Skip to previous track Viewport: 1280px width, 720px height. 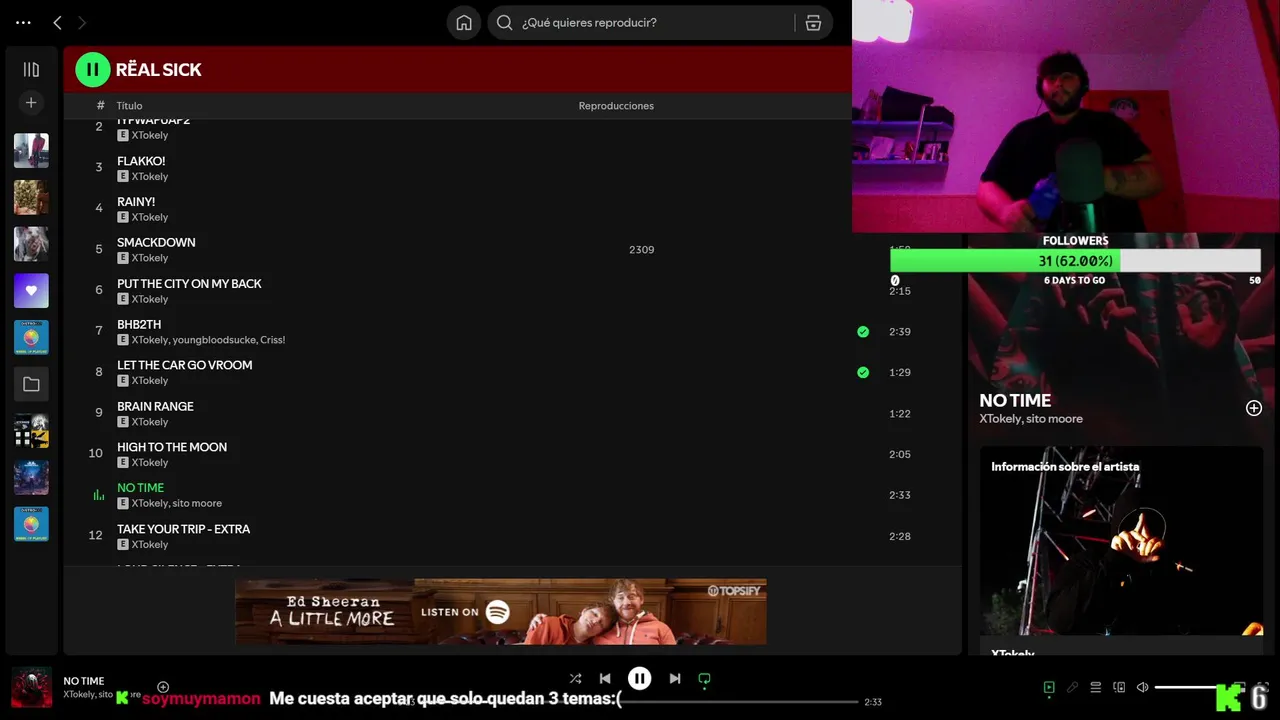[605, 679]
